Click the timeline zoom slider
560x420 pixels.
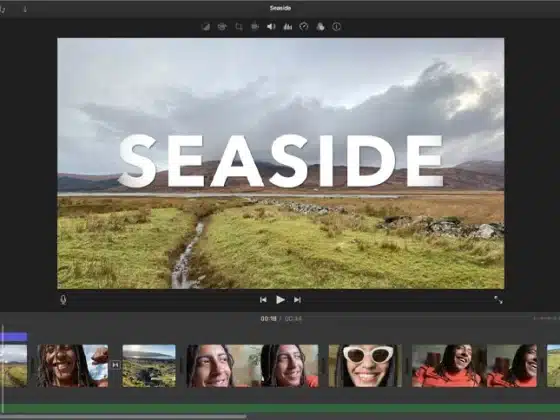546,318
